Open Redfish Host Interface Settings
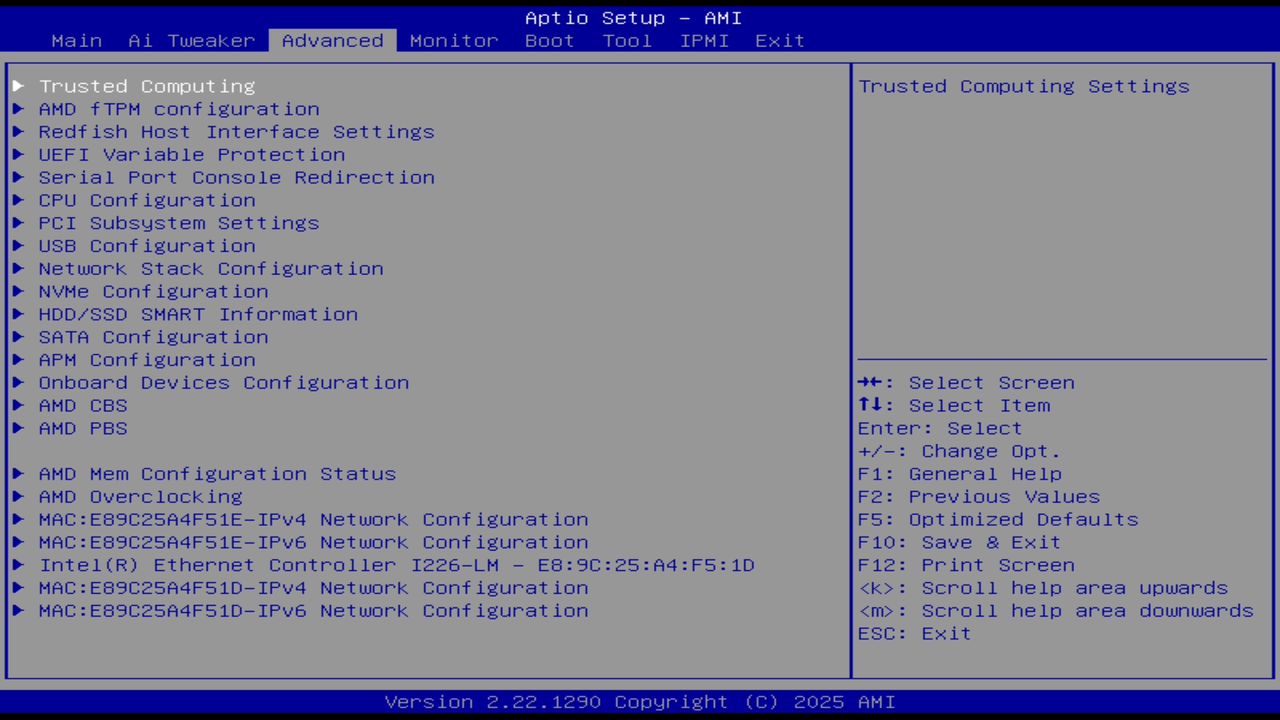1280x720 pixels. tap(236, 131)
